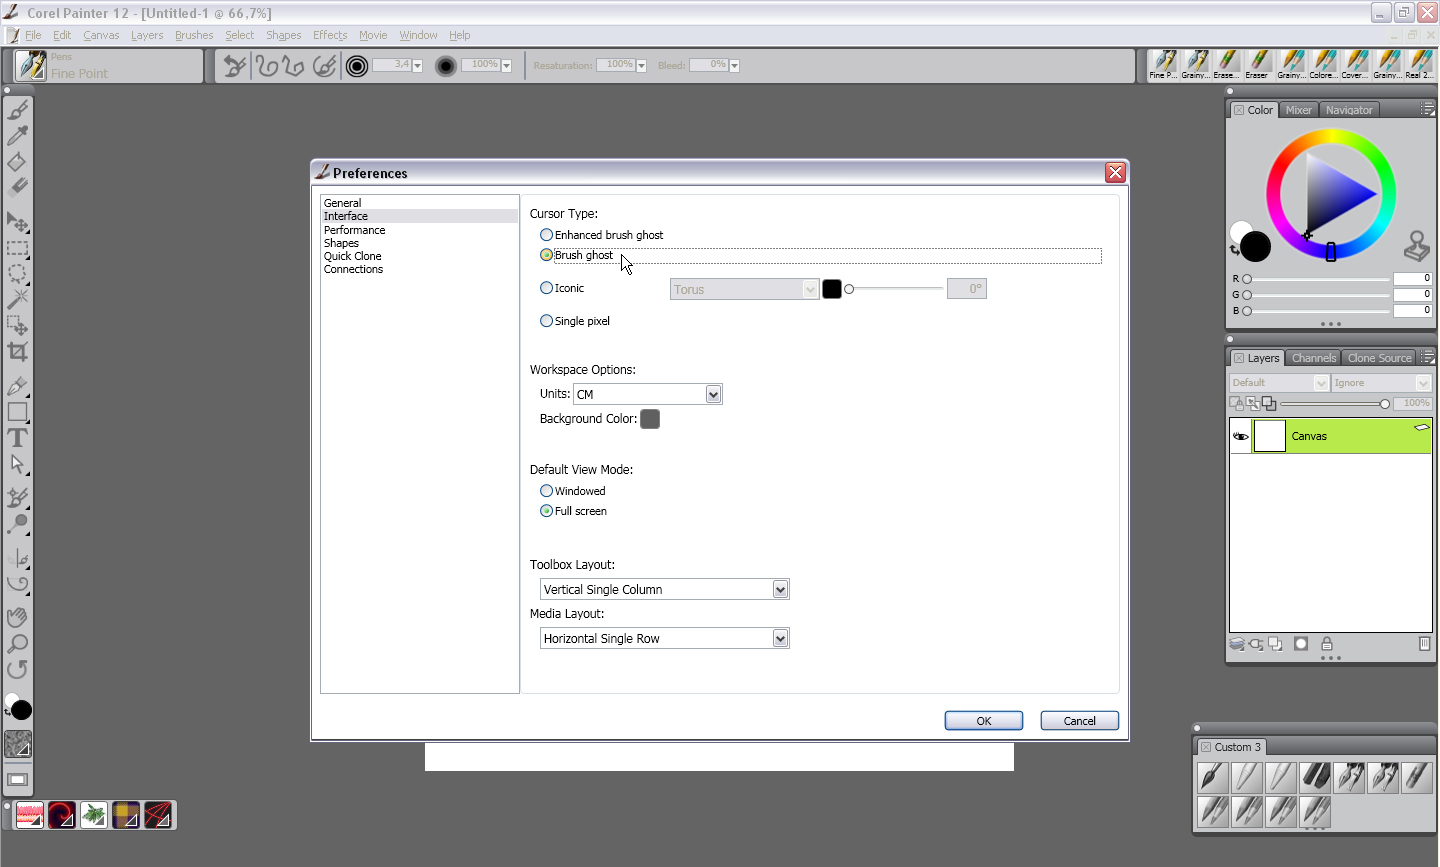Open the Effects menu
1440x867 pixels.
tap(329, 34)
